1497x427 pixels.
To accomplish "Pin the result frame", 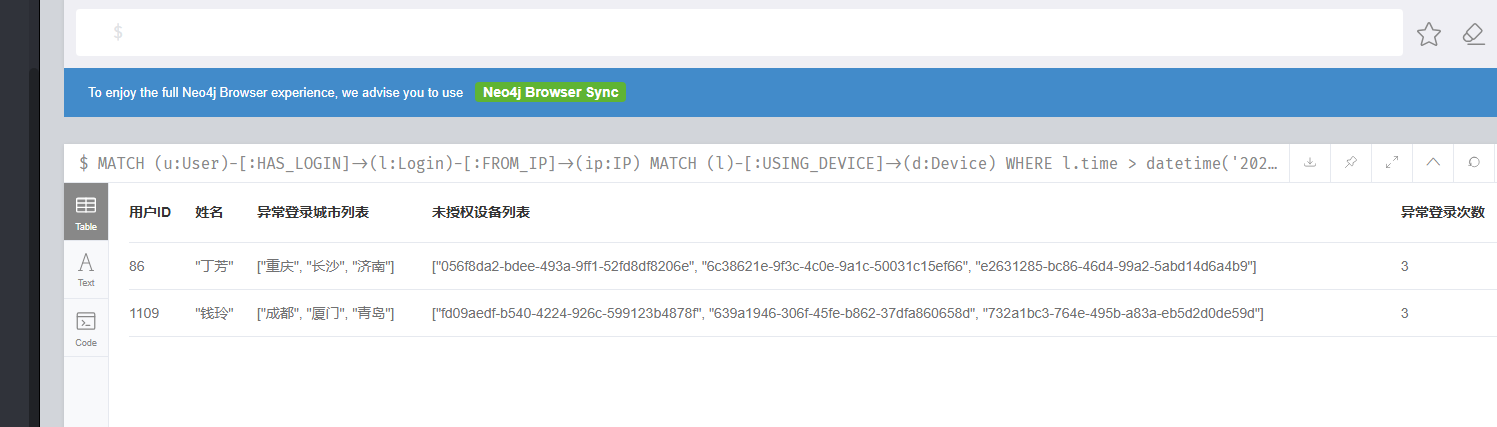I will [x=1351, y=163].
